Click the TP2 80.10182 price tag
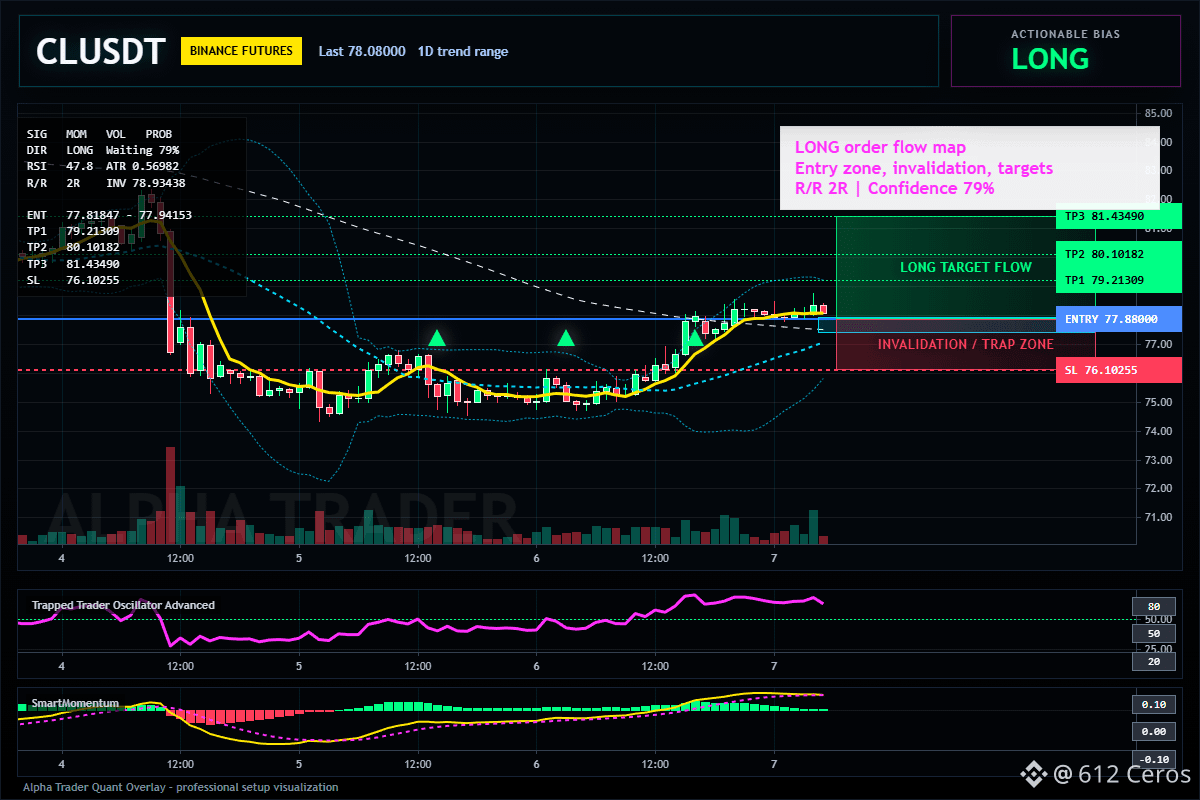 1118,254
